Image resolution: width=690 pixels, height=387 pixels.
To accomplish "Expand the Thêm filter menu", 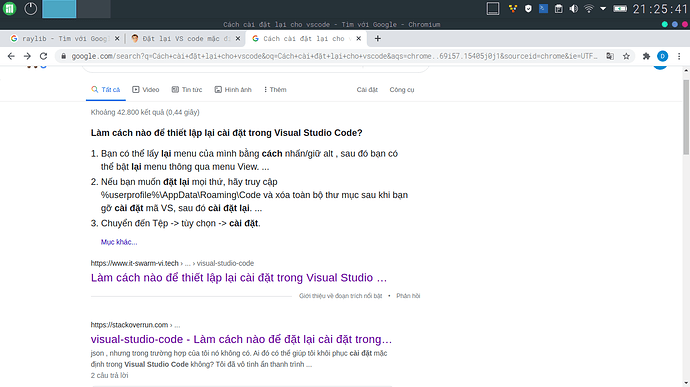I will (x=275, y=90).
